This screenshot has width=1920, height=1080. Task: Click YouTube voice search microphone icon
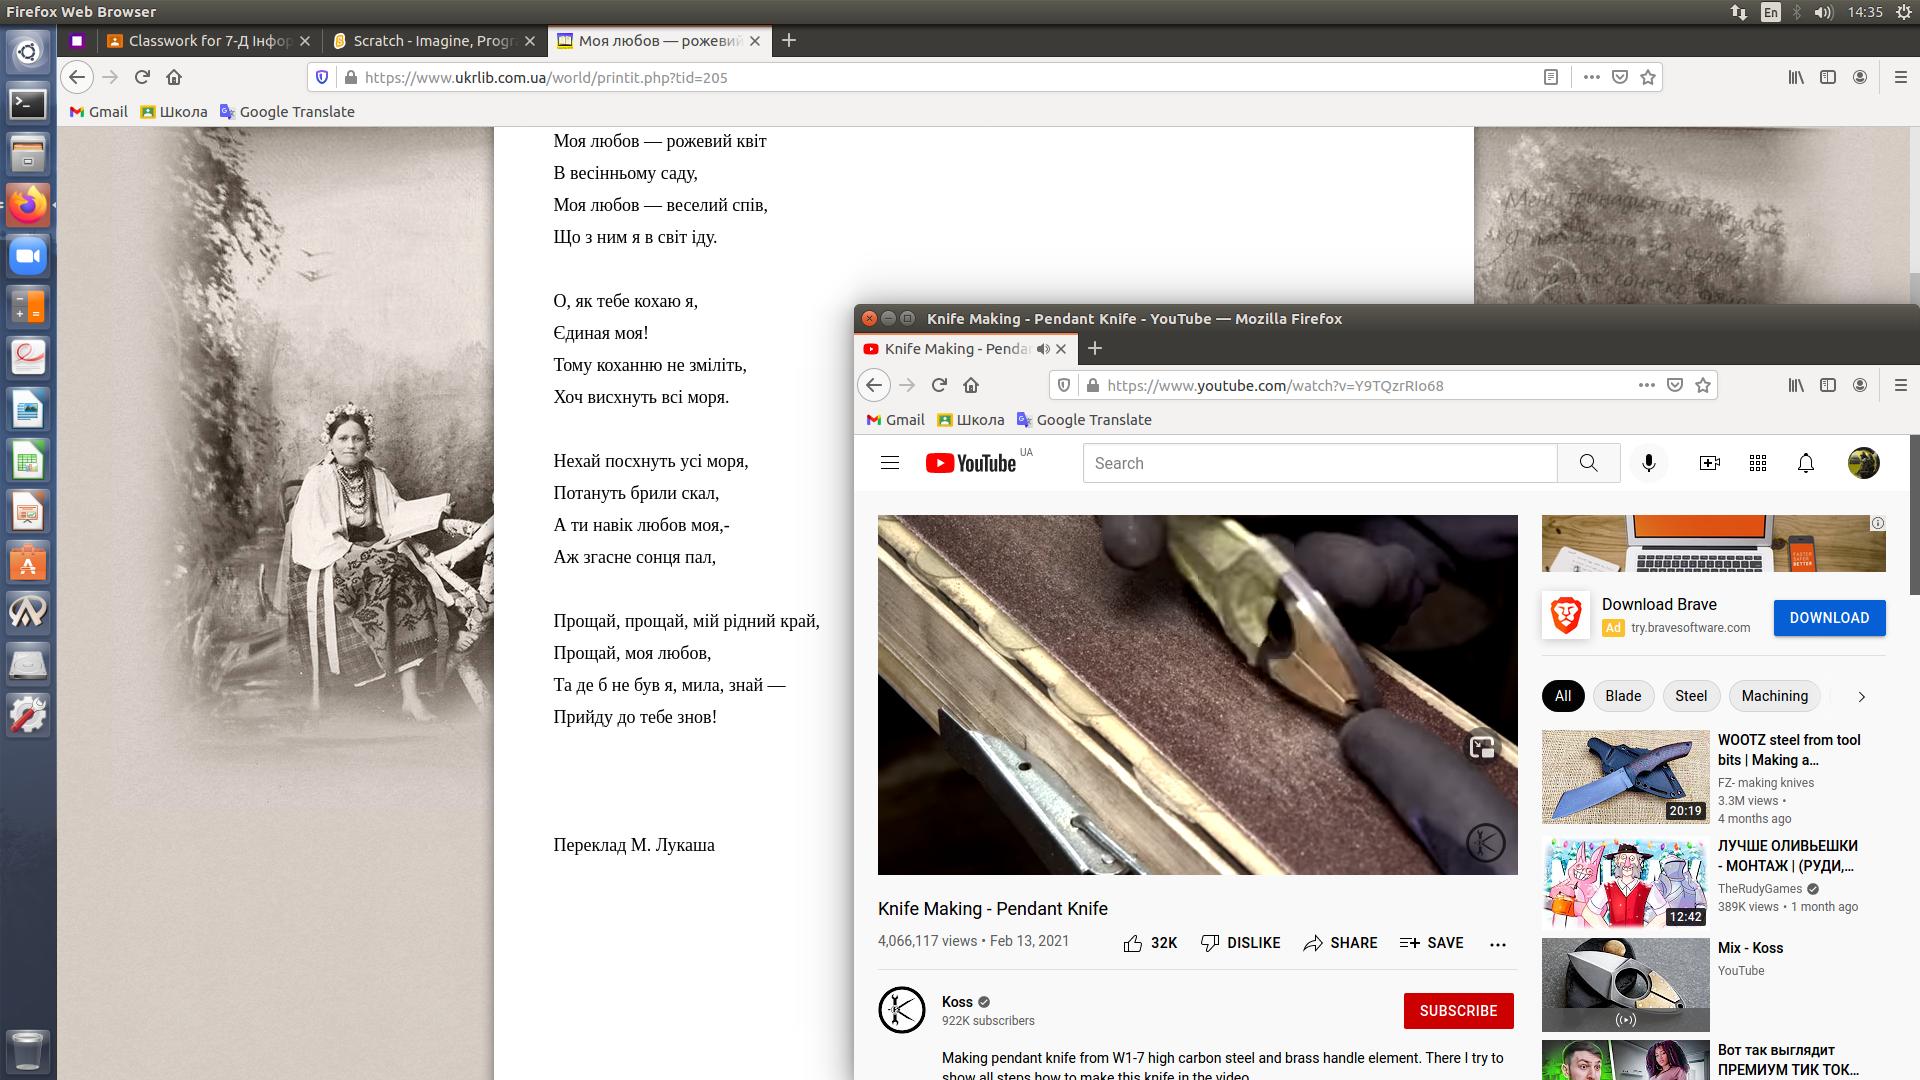[1648, 463]
